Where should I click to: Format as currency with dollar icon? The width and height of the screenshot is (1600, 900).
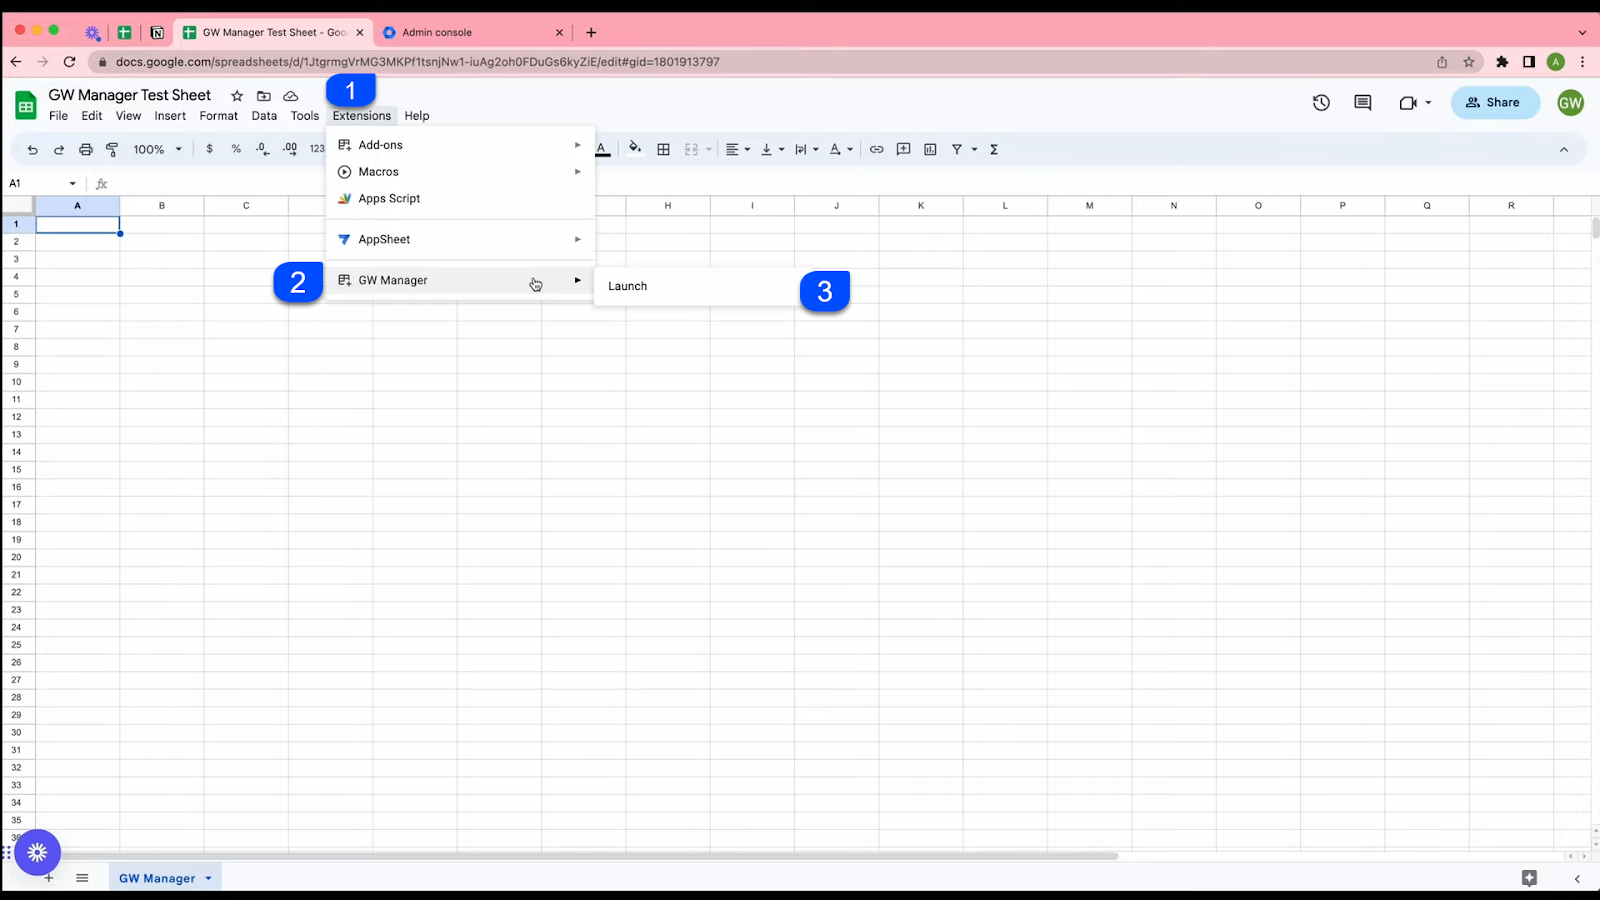[209, 149]
